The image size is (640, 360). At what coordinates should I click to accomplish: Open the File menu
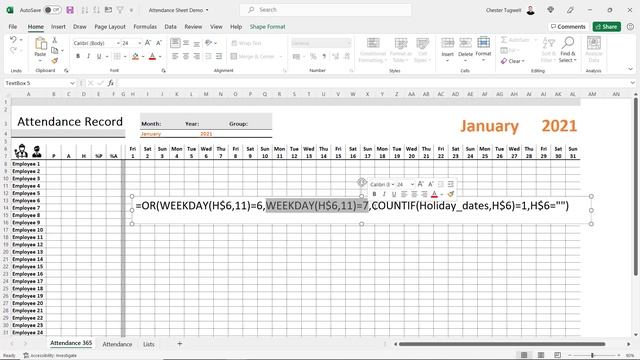click(x=13, y=27)
